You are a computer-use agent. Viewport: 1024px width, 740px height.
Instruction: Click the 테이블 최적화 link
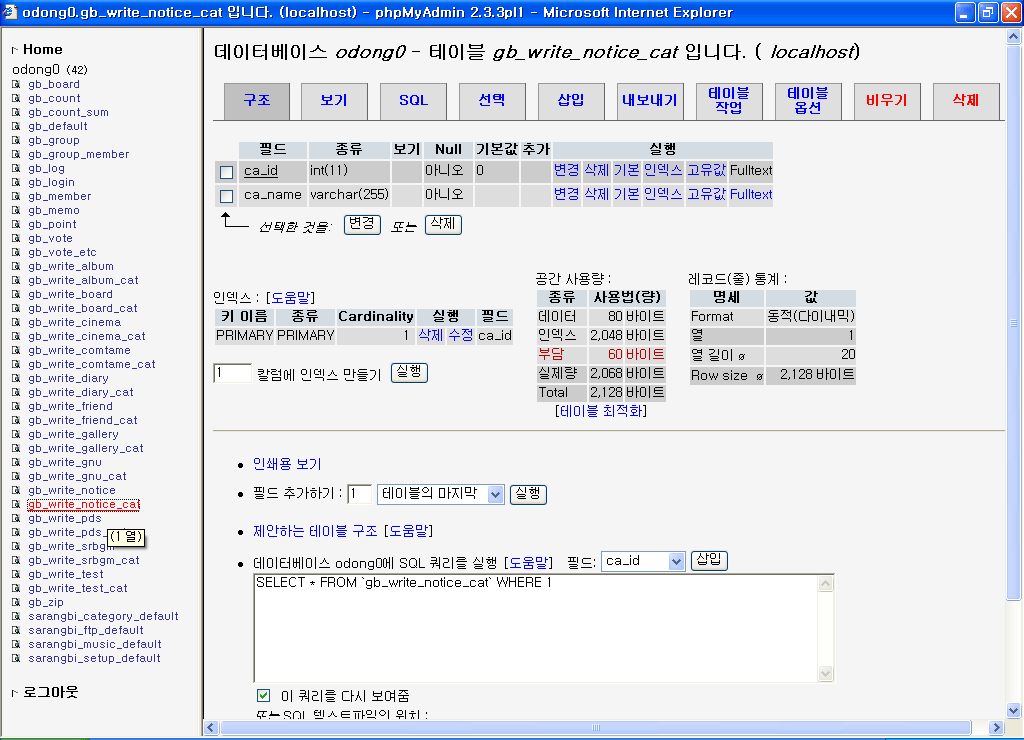600,411
